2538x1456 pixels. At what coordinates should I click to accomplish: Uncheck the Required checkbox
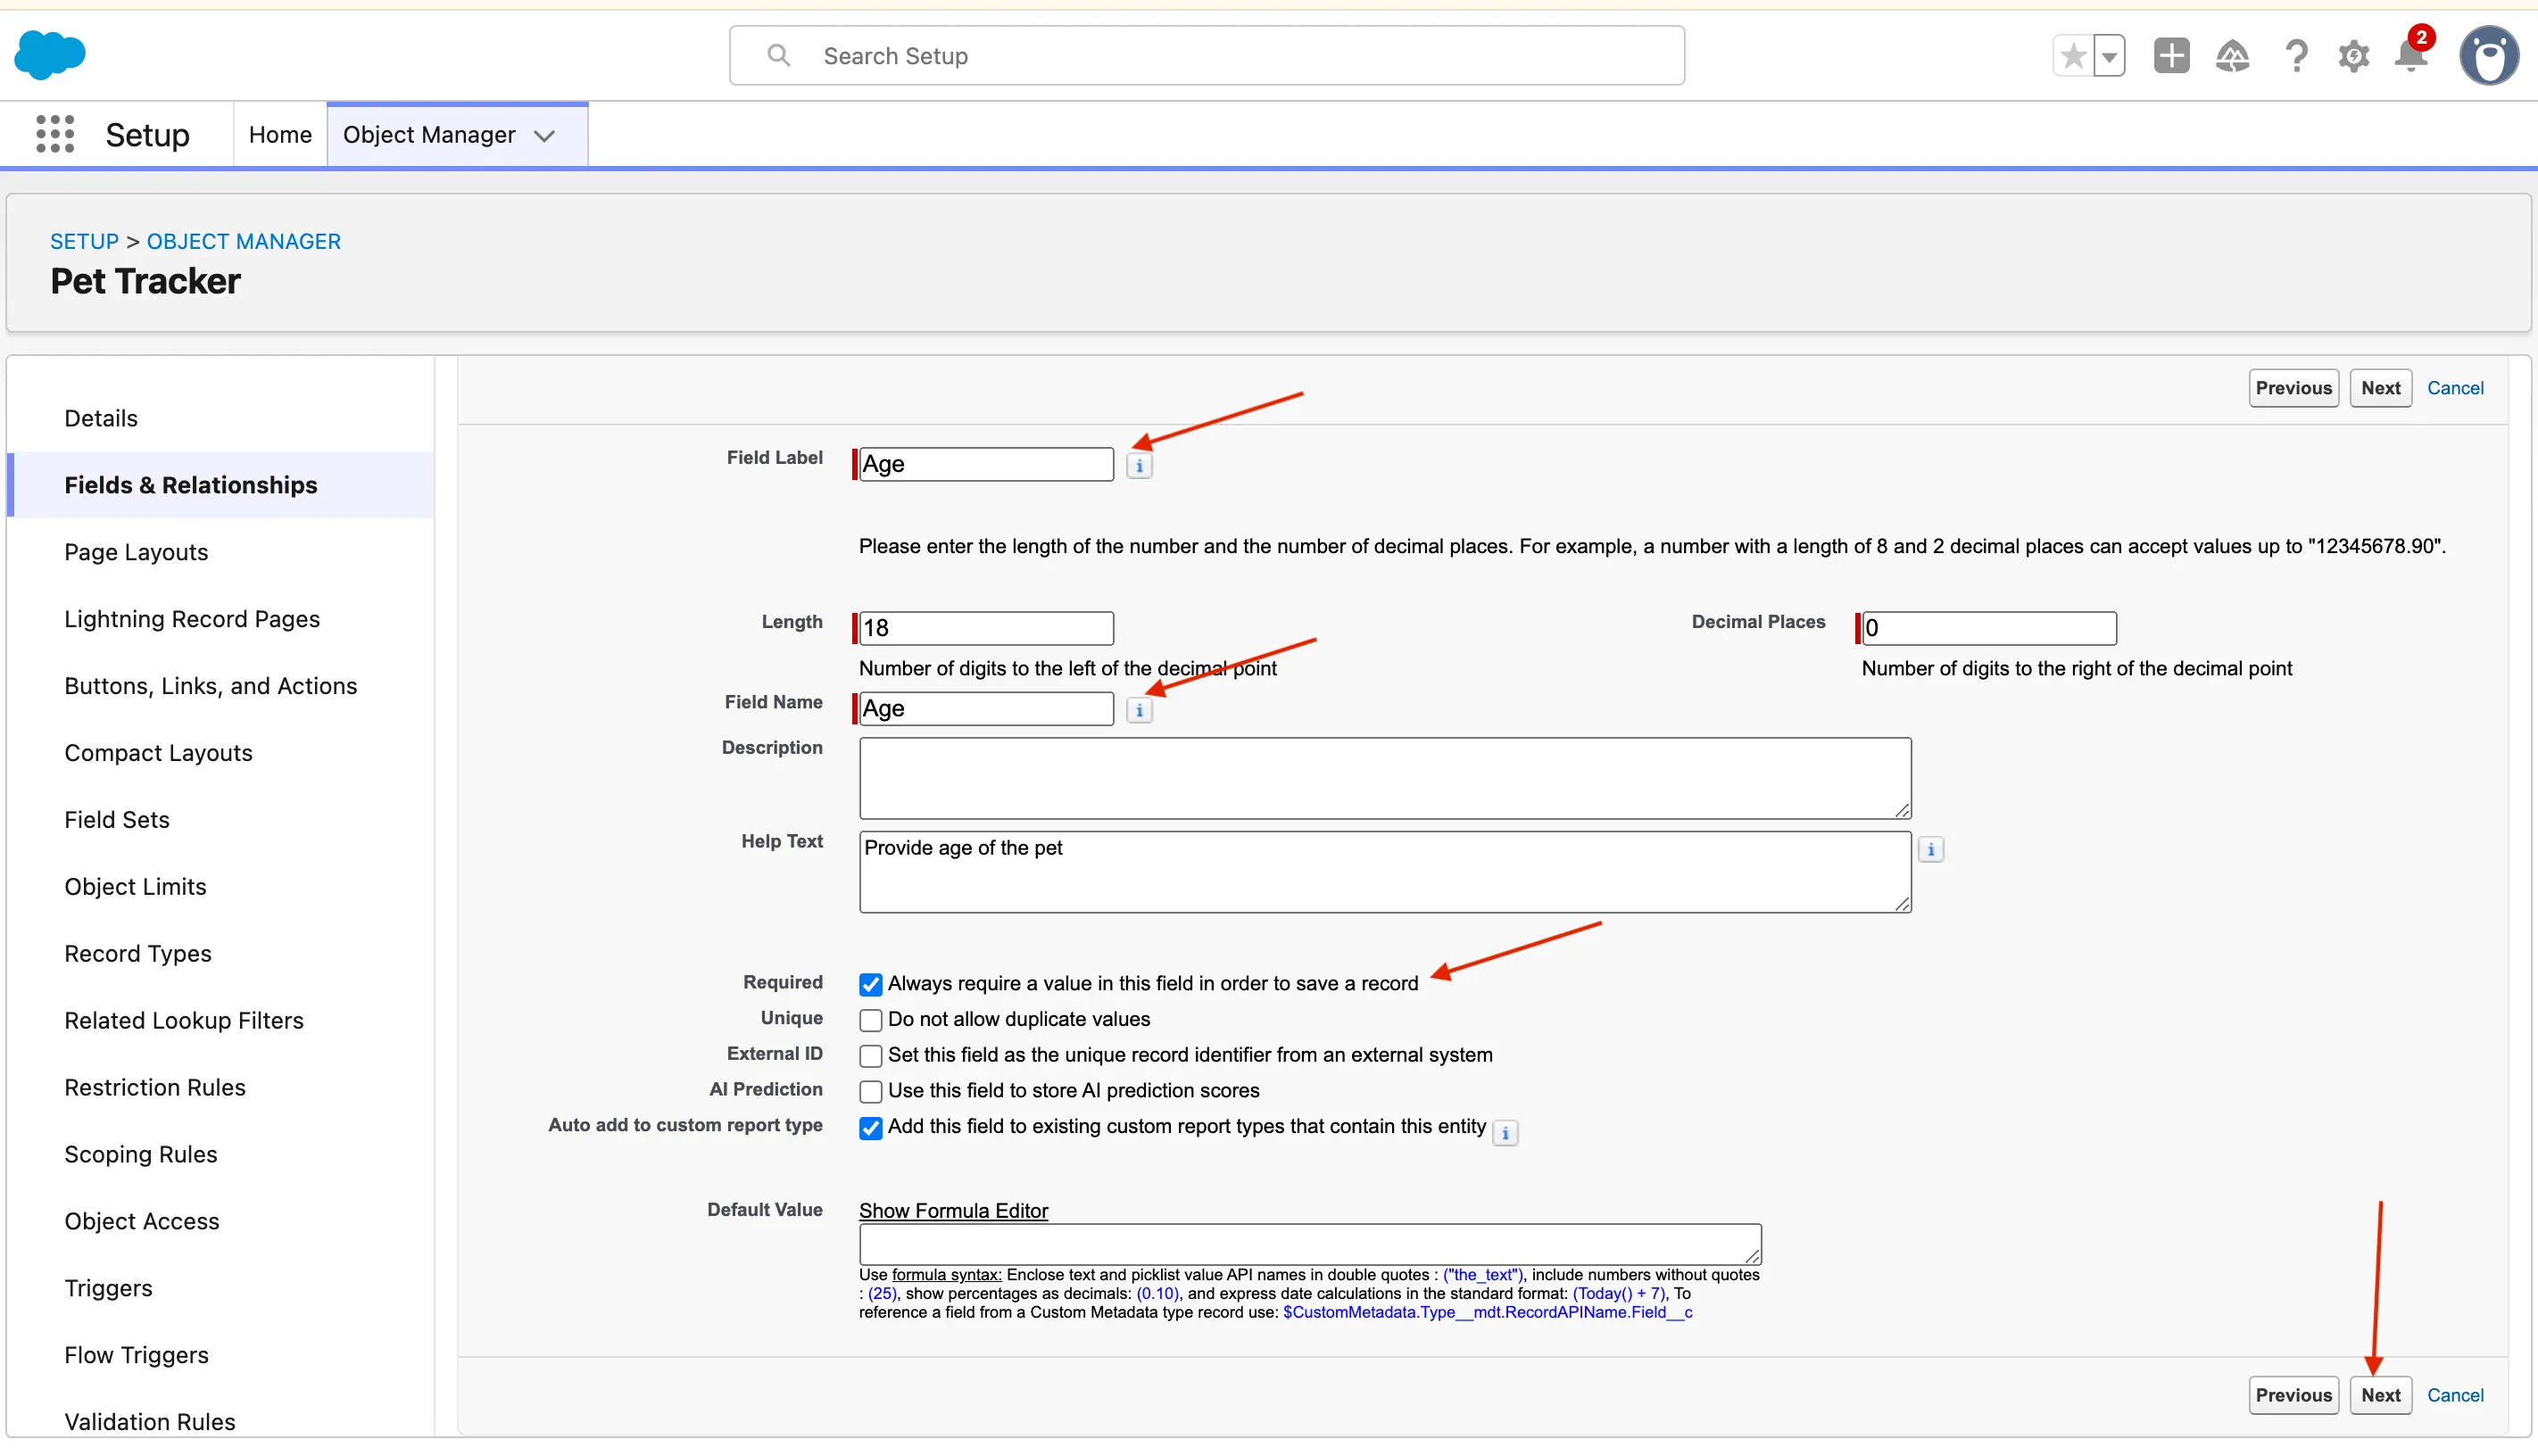pos(870,984)
